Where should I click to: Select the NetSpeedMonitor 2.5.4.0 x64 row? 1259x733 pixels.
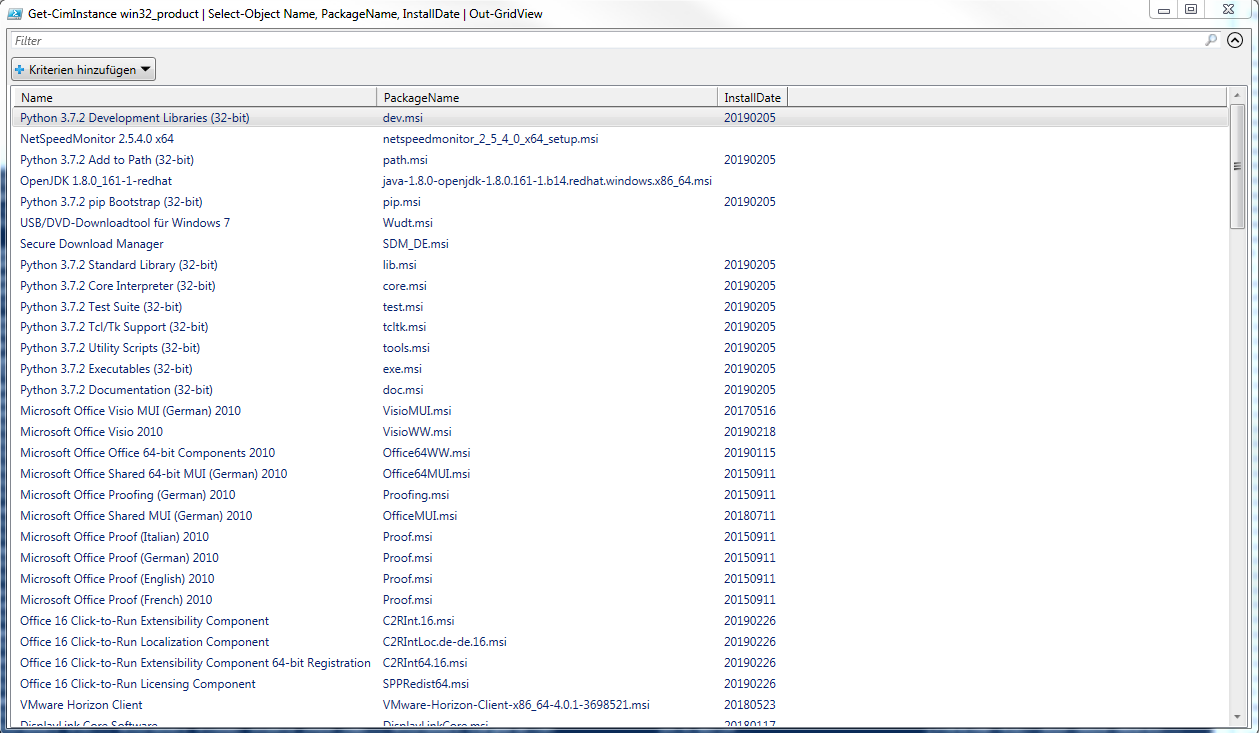[x=620, y=139]
